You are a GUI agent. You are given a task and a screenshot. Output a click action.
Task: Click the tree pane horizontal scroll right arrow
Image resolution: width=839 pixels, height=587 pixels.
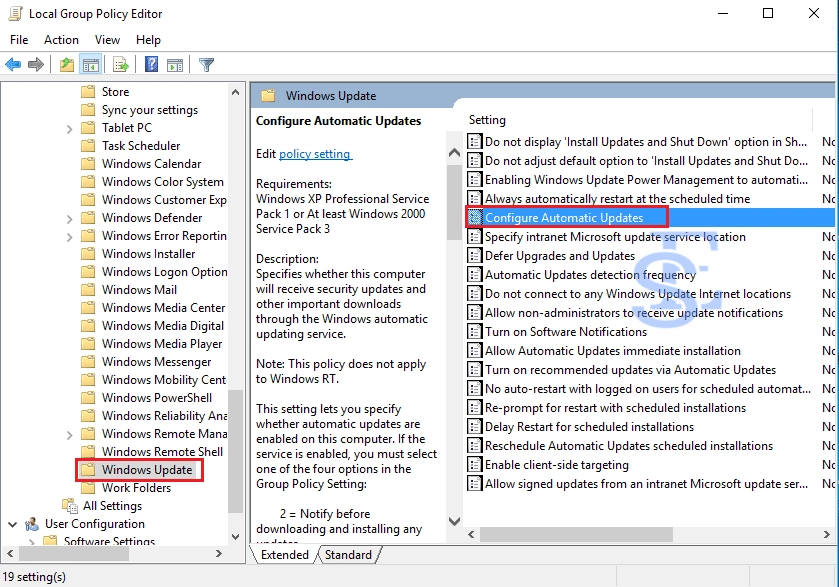tap(218, 553)
